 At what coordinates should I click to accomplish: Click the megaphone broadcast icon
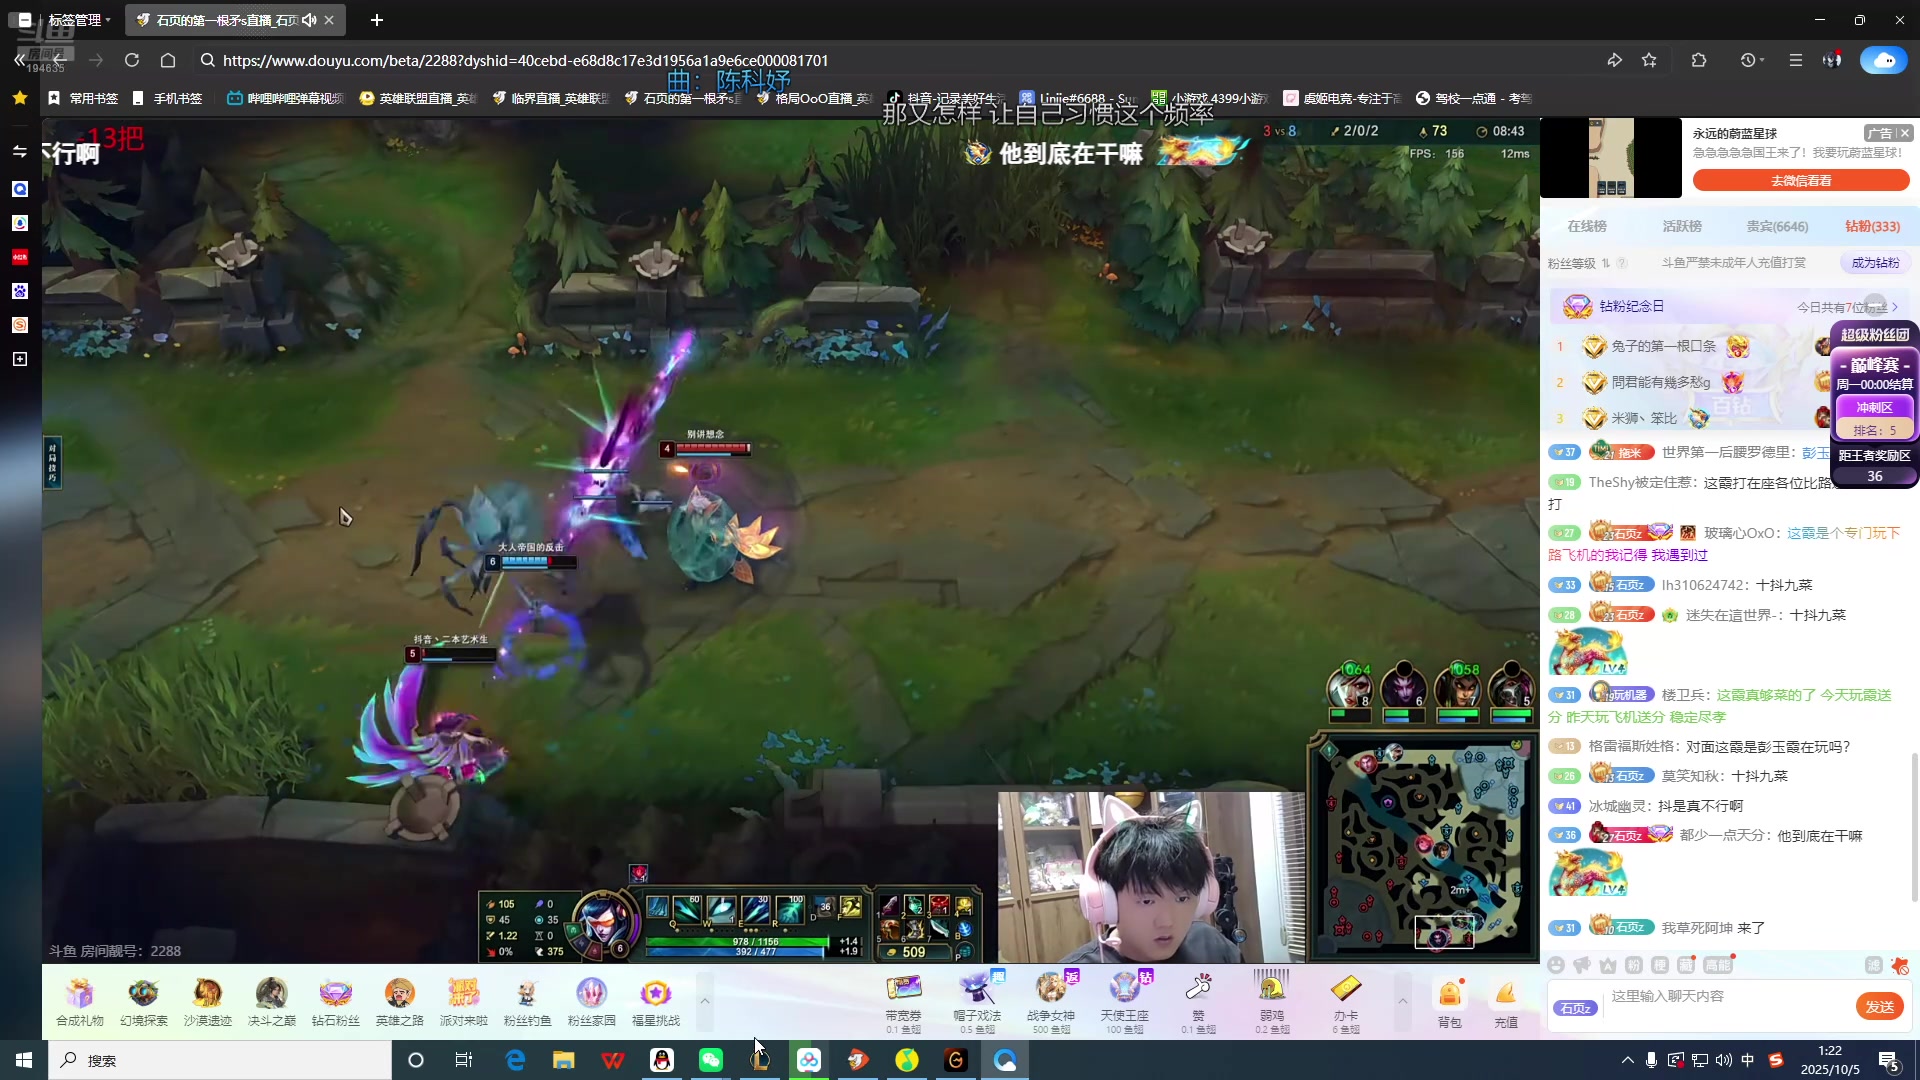(1582, 965)
